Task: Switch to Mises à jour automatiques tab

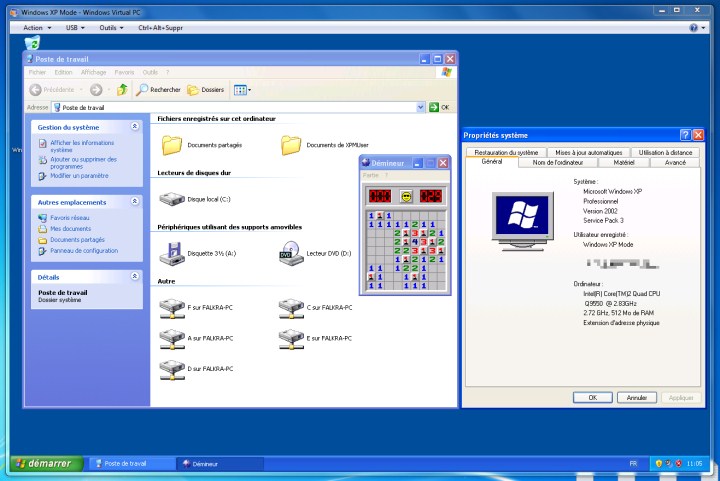Action: click(x=588, y=152)
